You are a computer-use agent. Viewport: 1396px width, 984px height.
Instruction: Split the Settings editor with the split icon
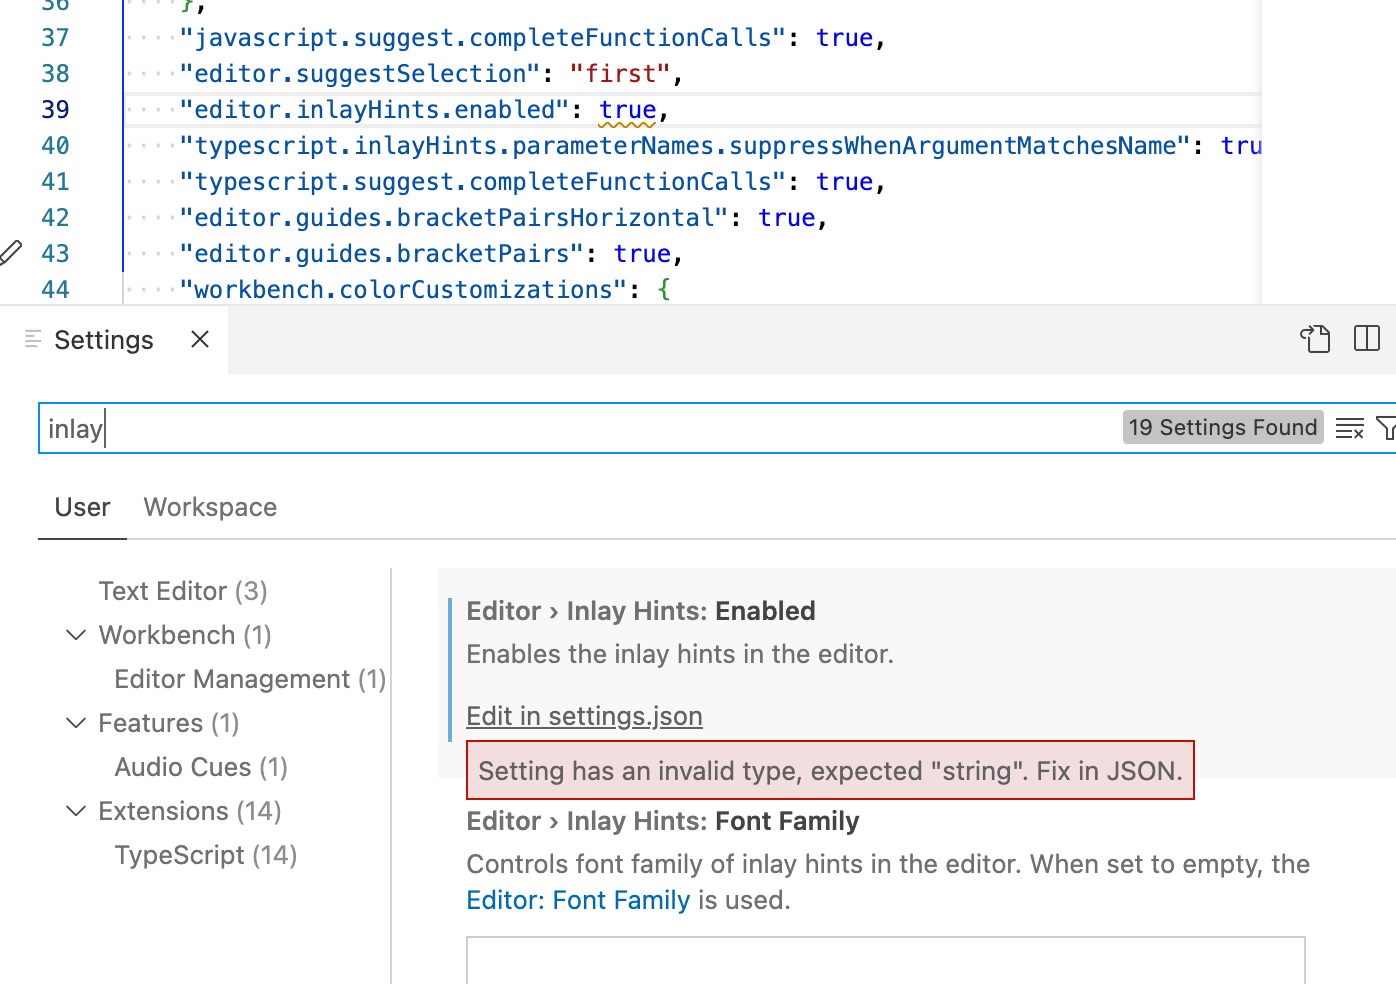coord(1366,339)
